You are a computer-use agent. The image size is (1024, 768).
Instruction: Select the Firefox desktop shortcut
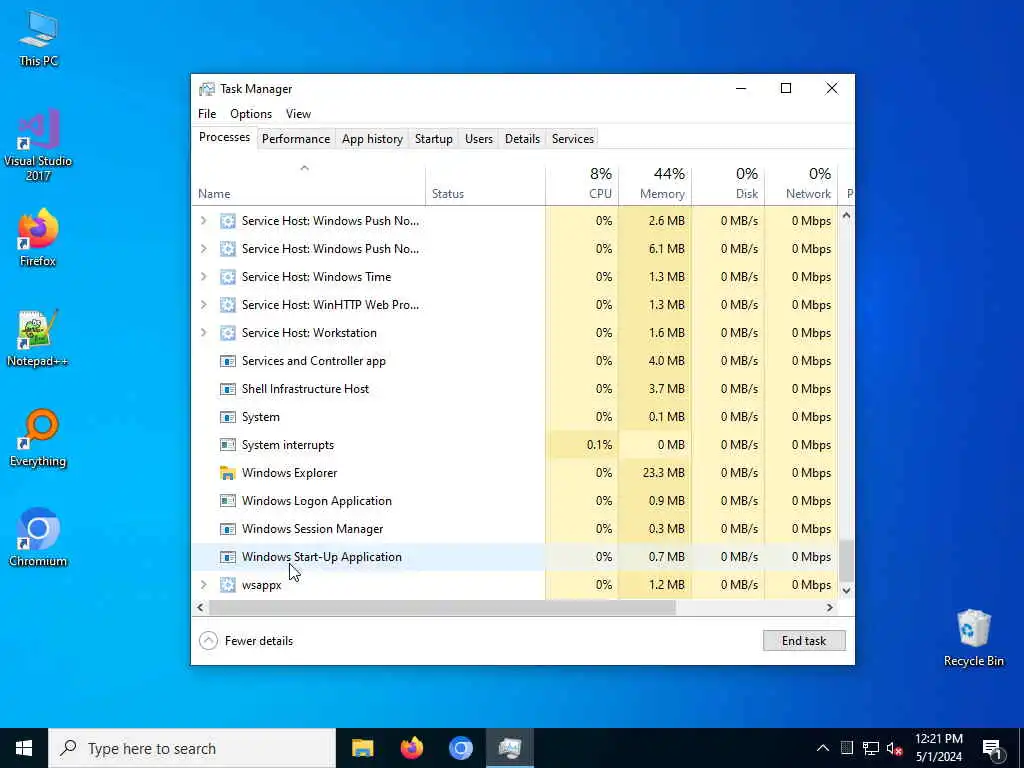[x=38, y=238]
